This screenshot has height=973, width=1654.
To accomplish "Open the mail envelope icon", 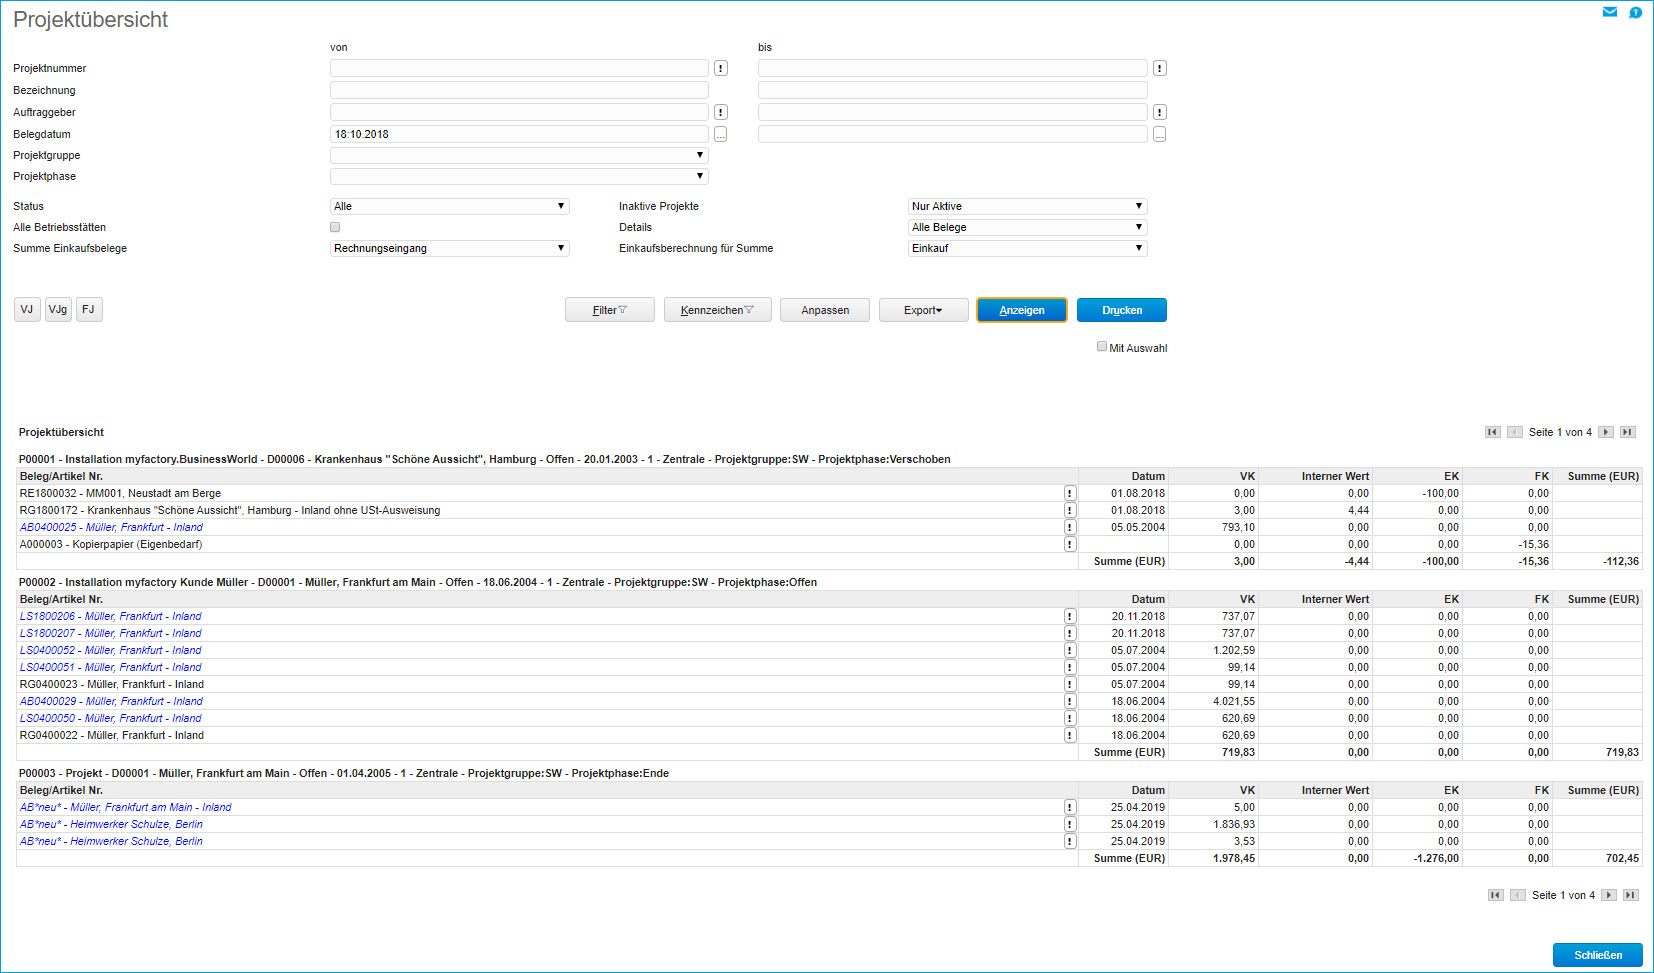I will (x=1609, y=12).
